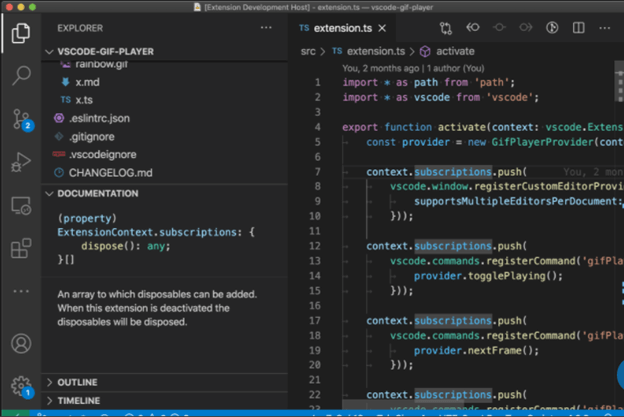Click line number 11 in the gutter
This screenshot has height=417, width=624.
pyautogui.click(x=315, y=231)
